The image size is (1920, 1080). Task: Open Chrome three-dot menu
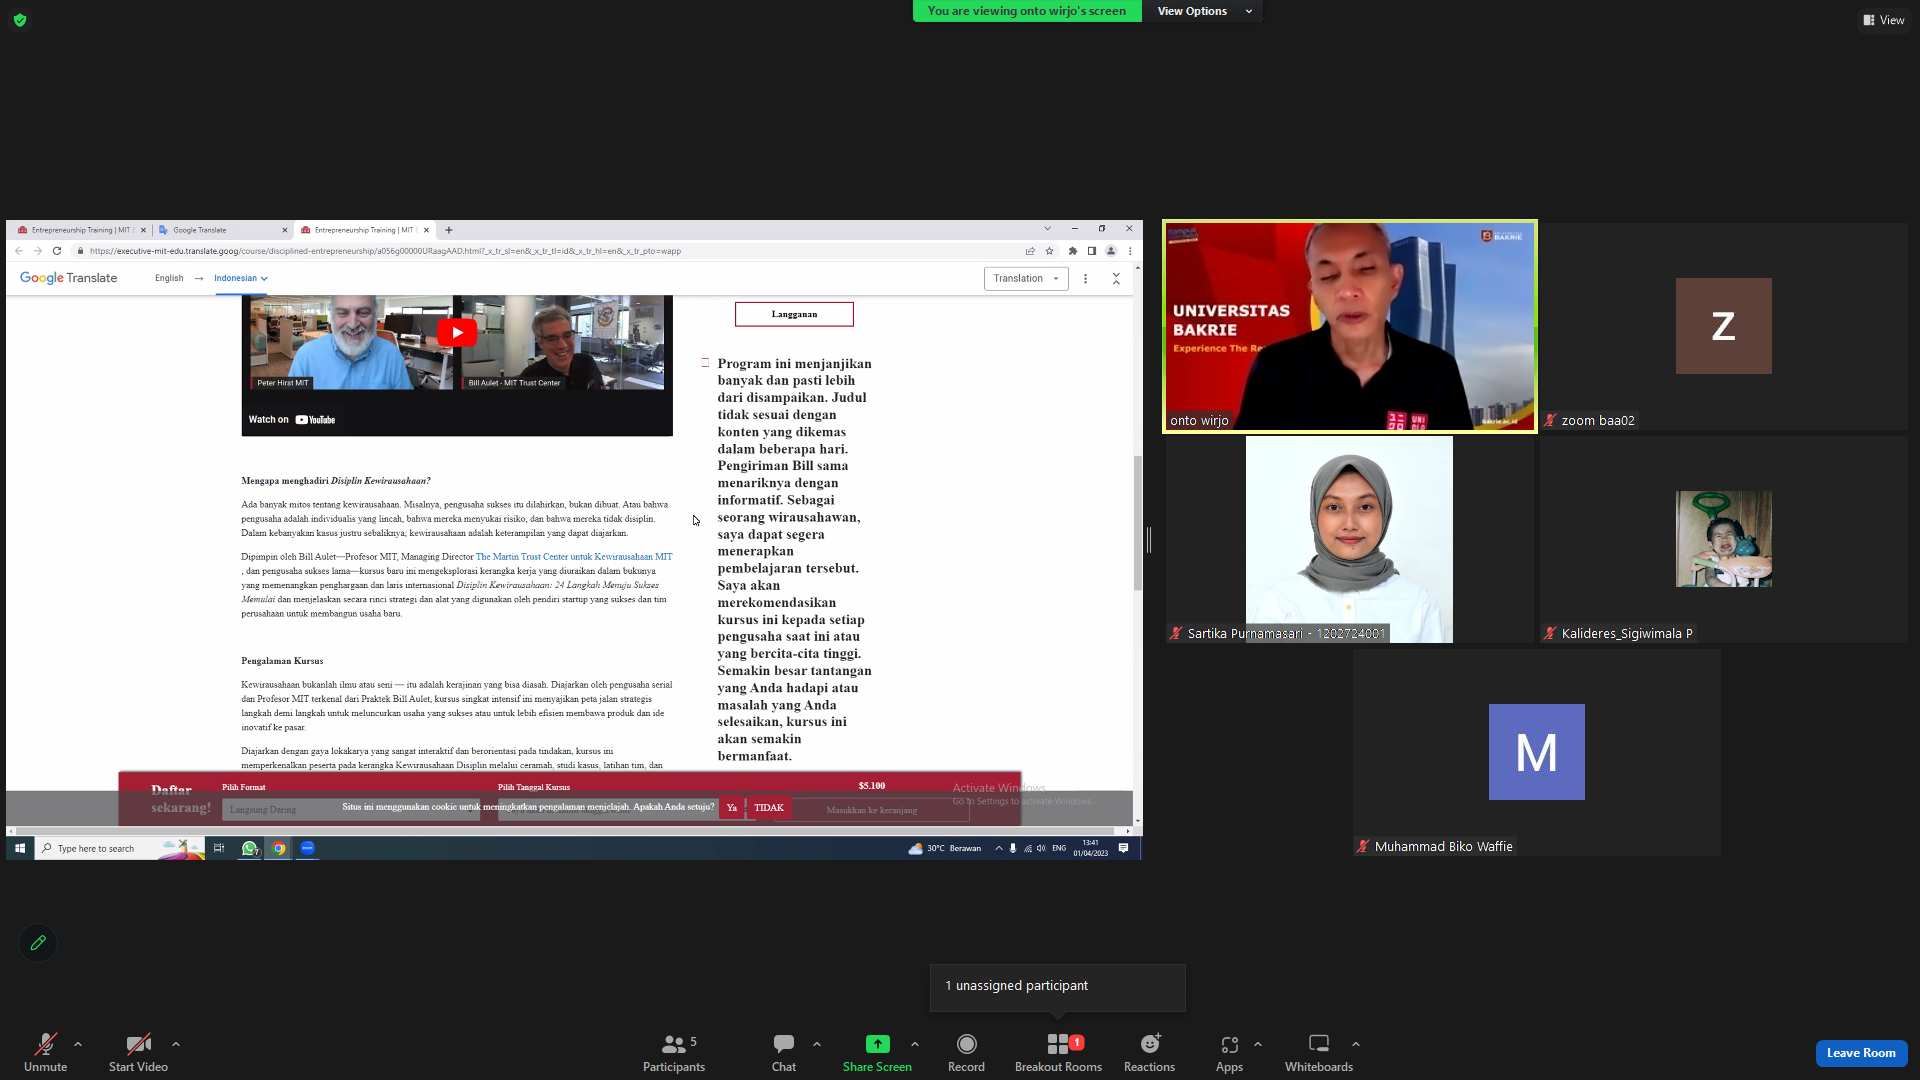tap(1130, 251)
